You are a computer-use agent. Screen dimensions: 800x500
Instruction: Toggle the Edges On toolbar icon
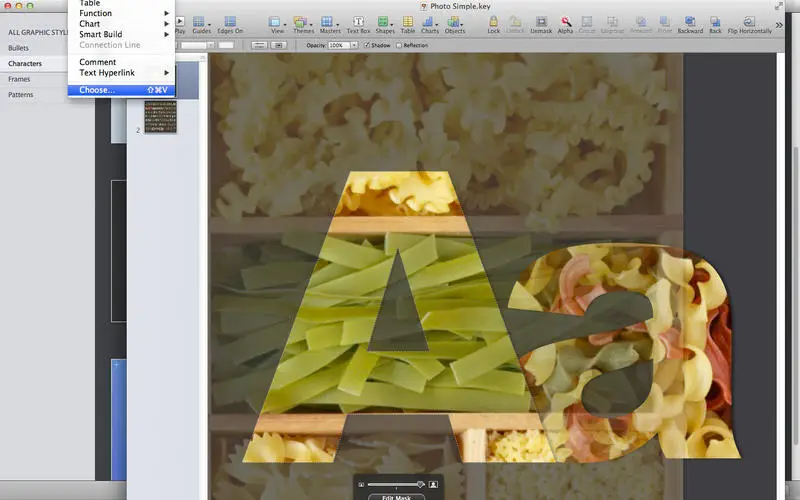point(230,24)
